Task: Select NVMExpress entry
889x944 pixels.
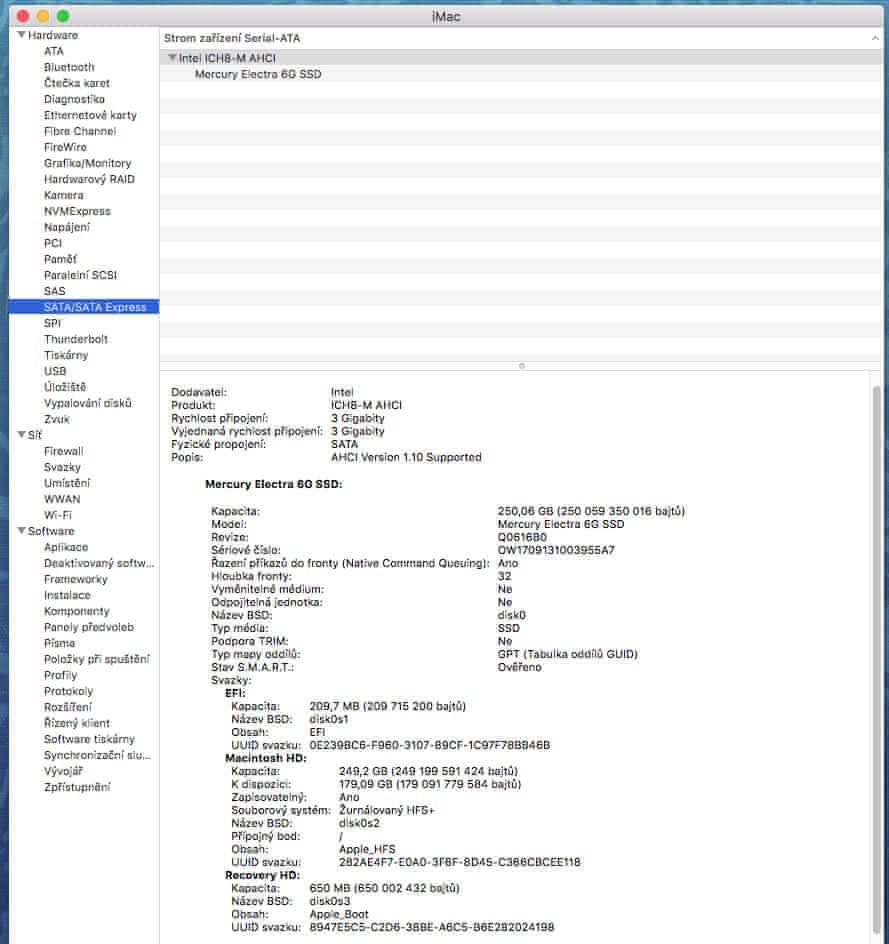Action: [x=77, y=211]
